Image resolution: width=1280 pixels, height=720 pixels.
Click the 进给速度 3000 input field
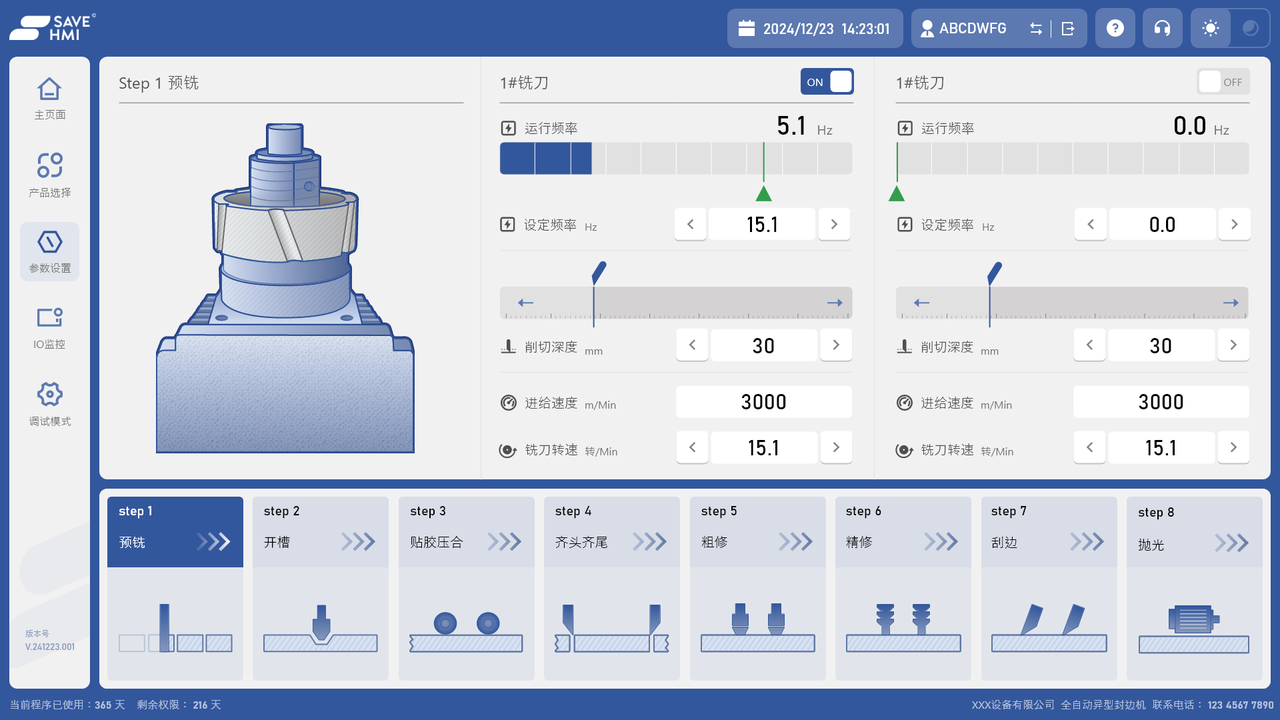[x=763, y=401]
